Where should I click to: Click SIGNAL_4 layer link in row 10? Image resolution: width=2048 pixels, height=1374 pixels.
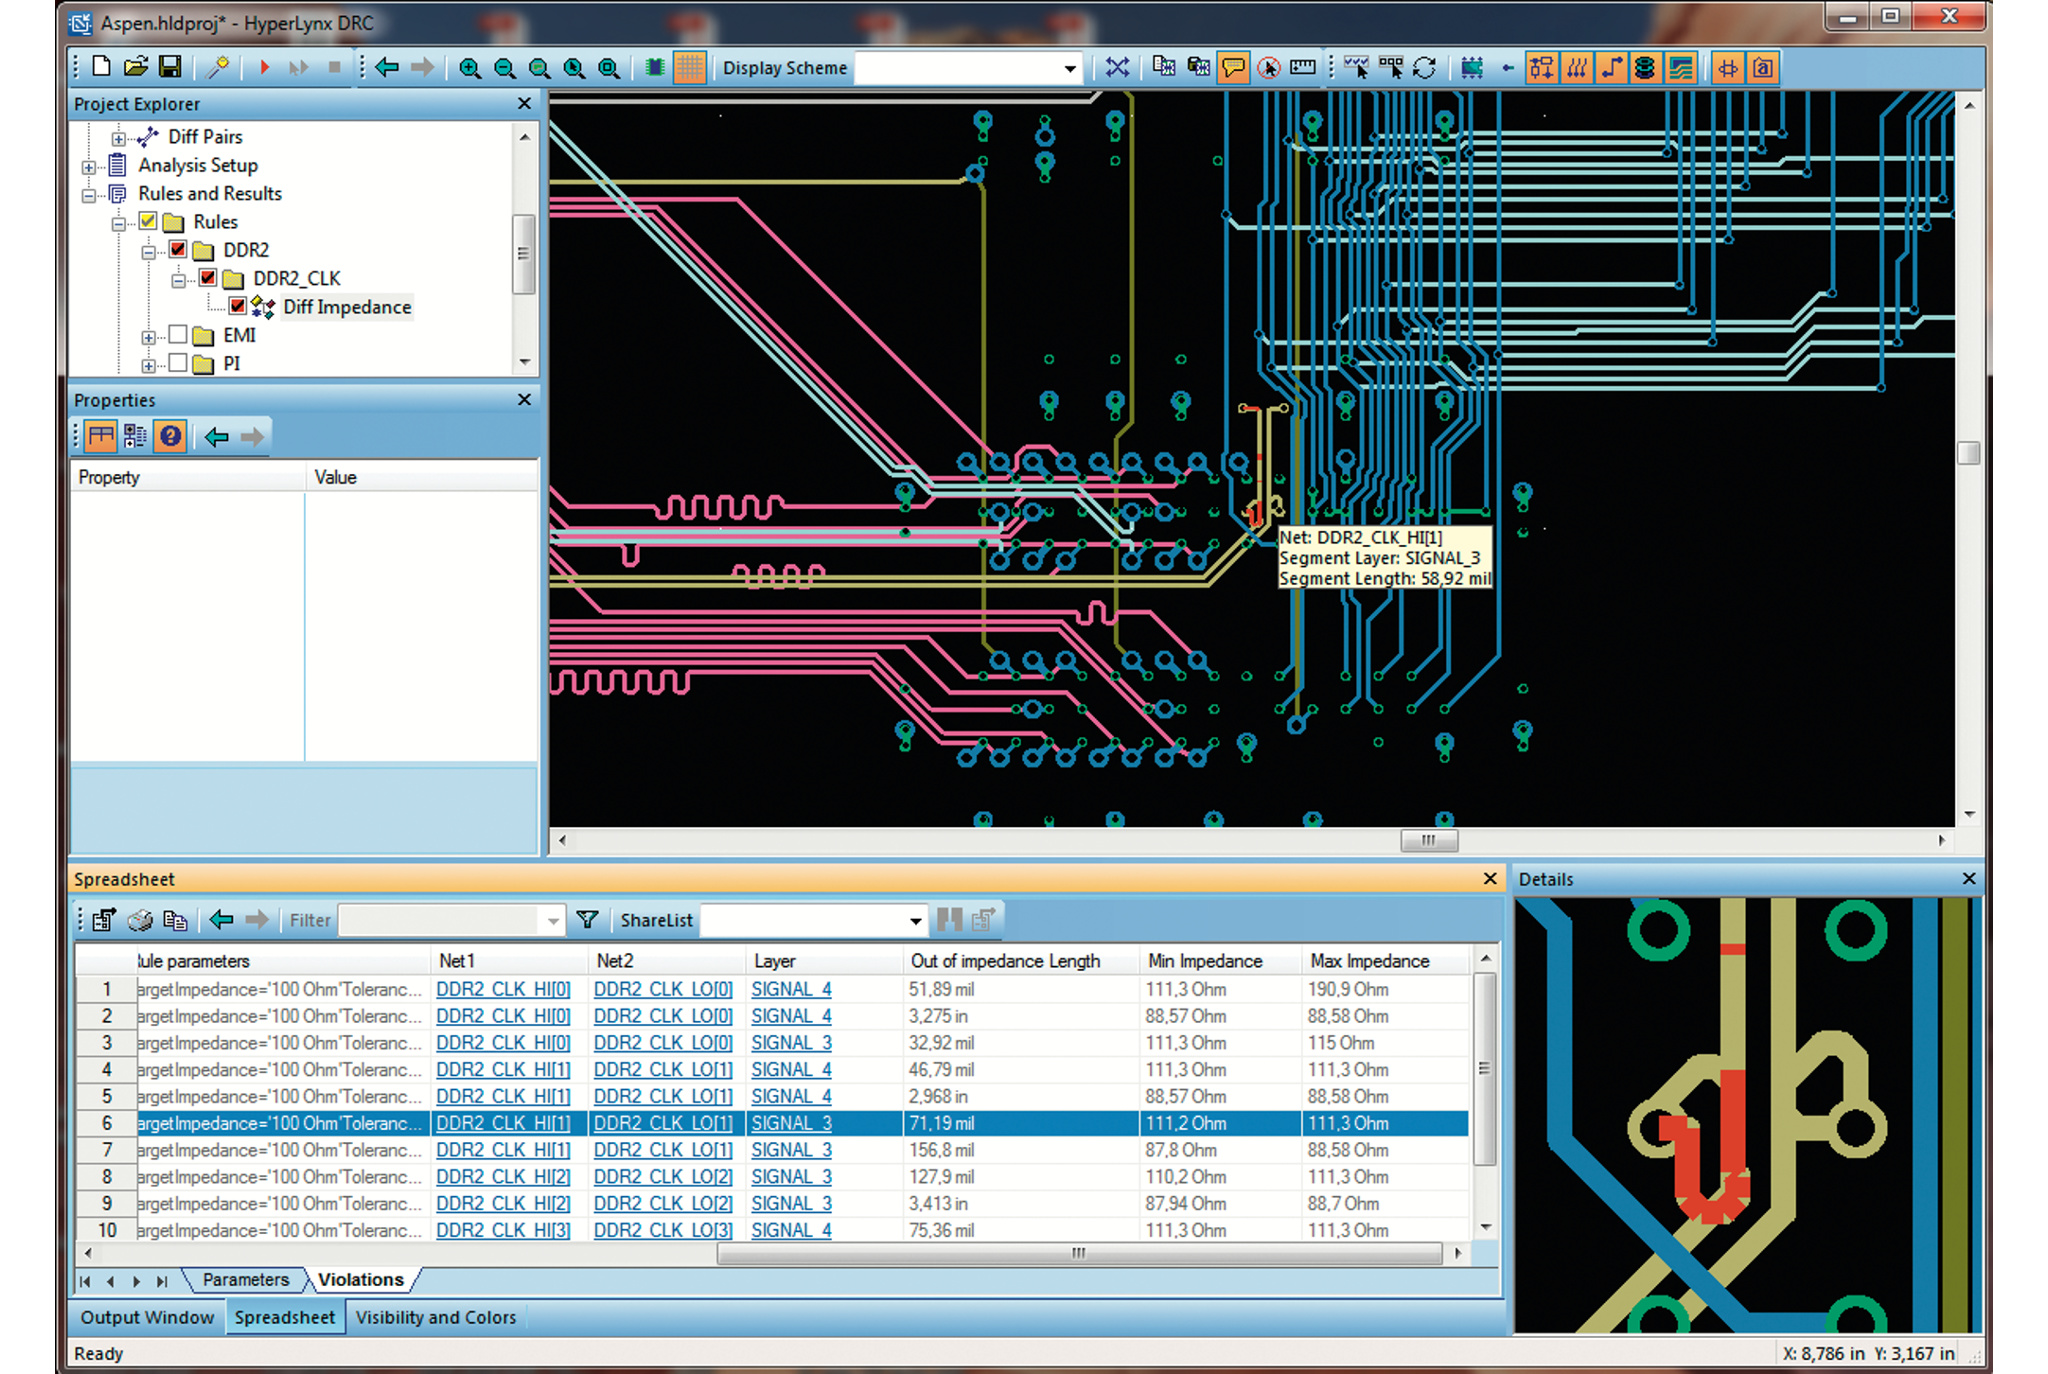[x=791, y=1230]
